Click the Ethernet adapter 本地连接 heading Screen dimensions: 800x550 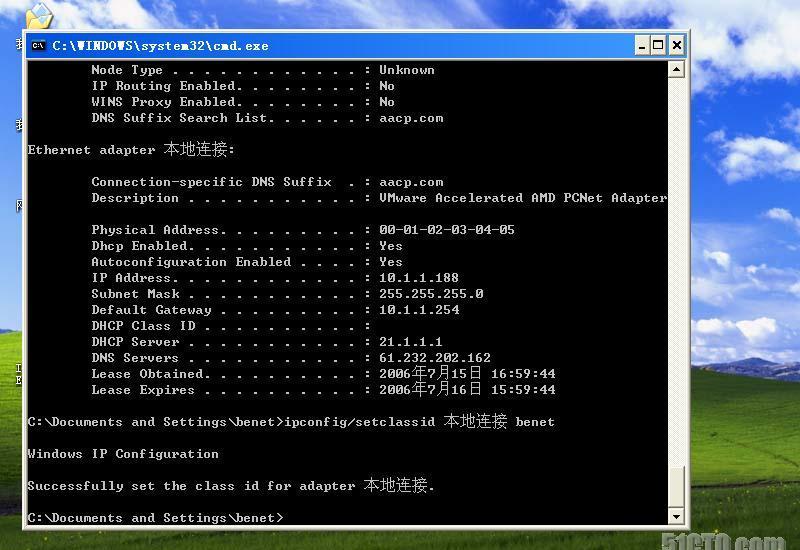tap(131, 149)
